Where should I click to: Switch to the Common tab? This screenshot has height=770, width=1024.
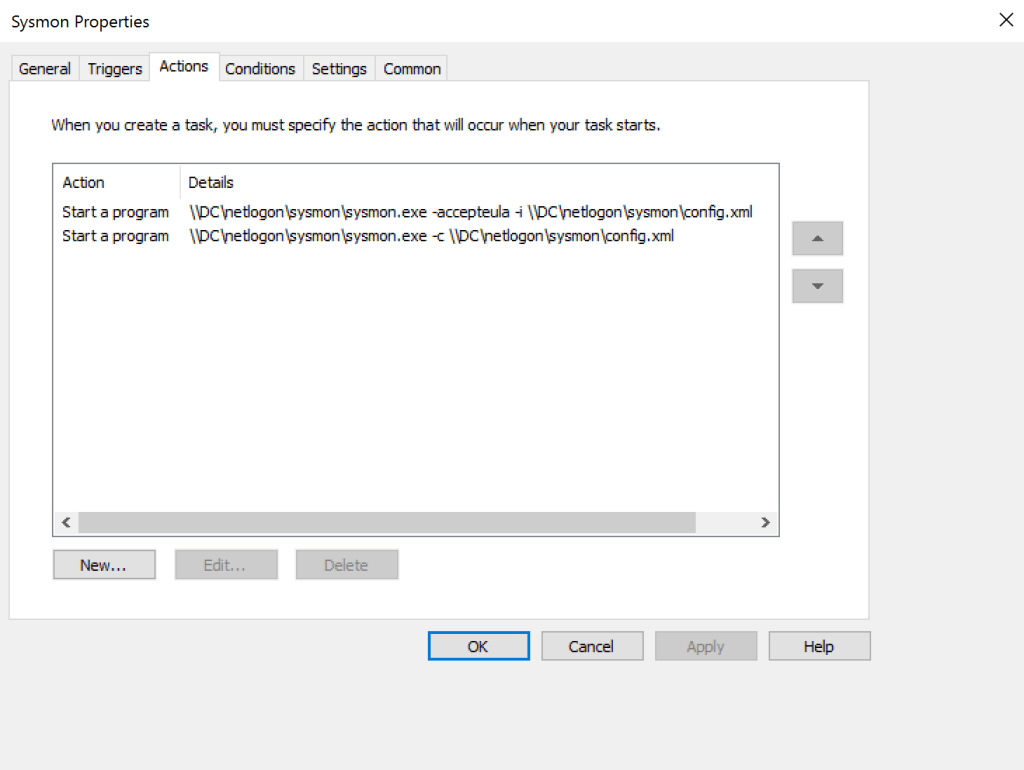point(412,69)
